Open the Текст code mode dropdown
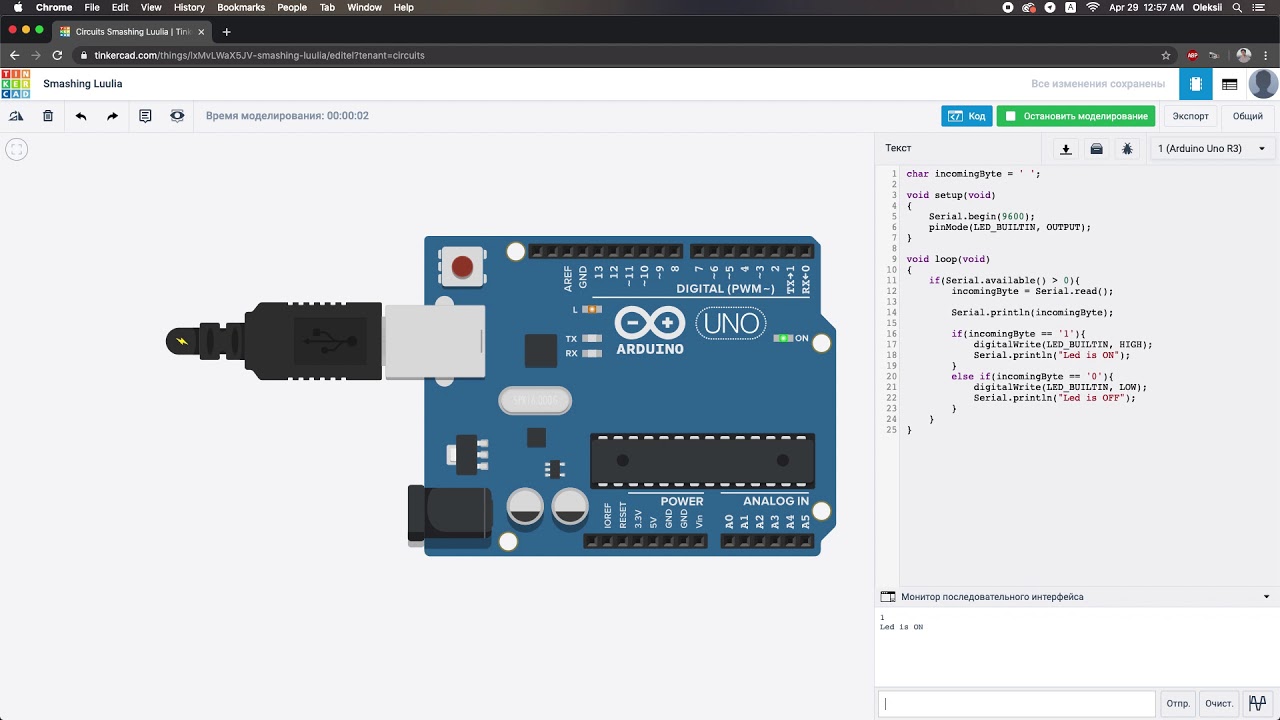Image resolution: width=1280 pixels, height=720 pixels. pos(898,148)
